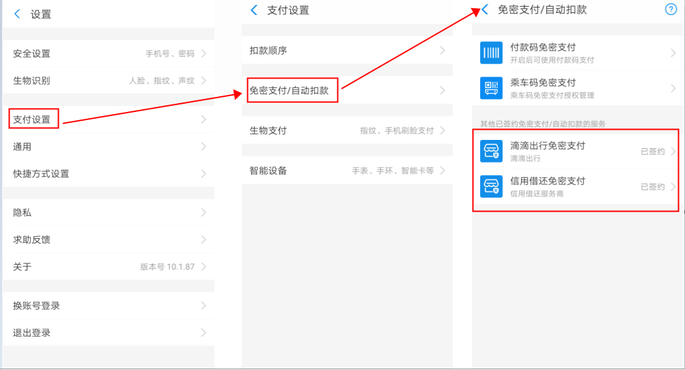
Task: Tap 手表、手环、智能卡等 hint text
Action: pyautogui.click(x=393, y=170)
